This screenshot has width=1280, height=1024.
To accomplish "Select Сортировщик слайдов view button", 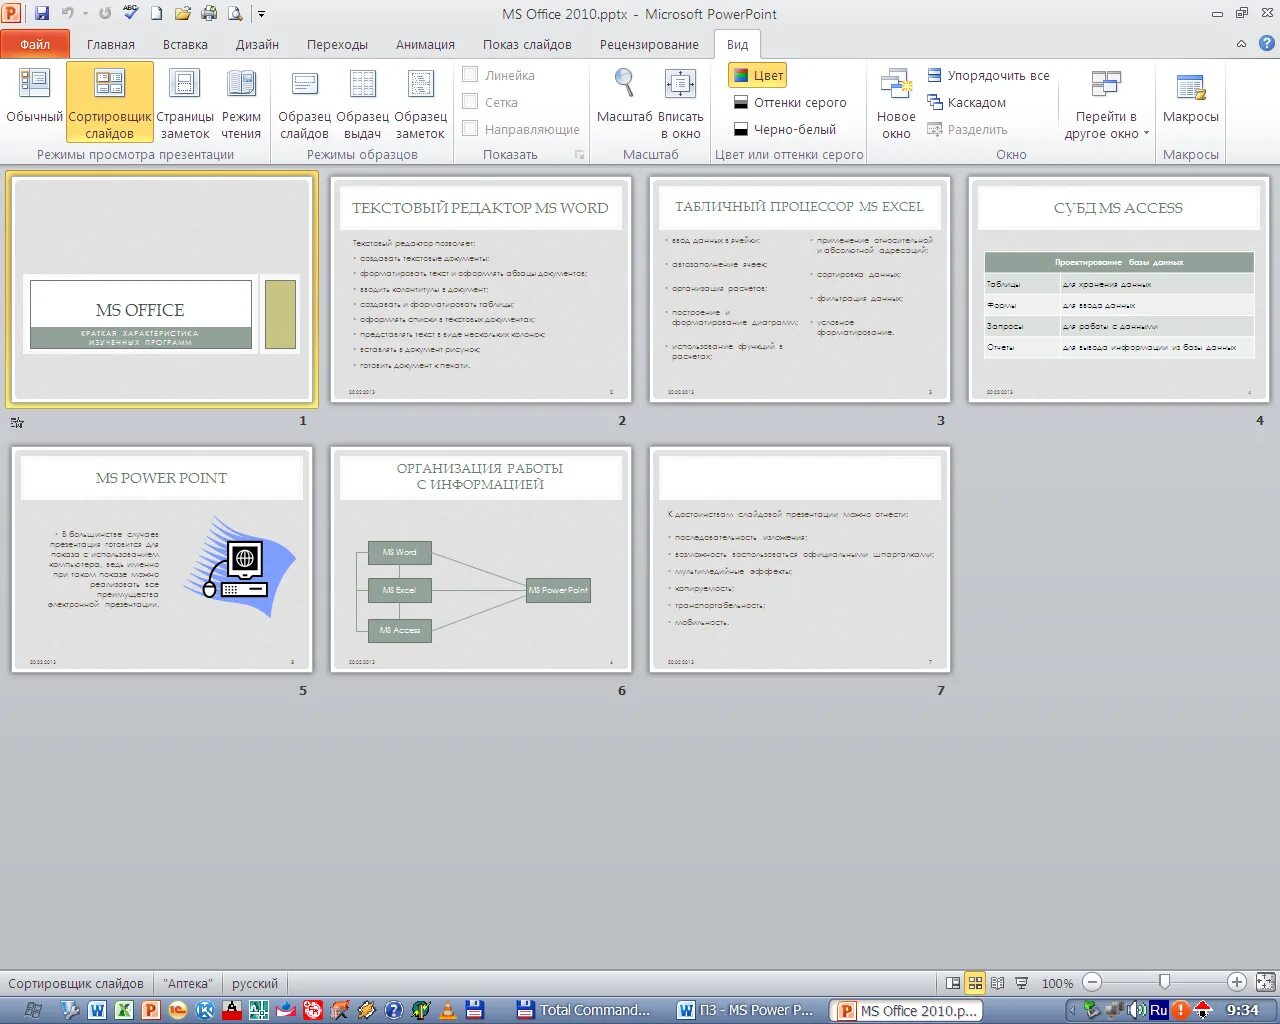I will (x=110, y=101).
